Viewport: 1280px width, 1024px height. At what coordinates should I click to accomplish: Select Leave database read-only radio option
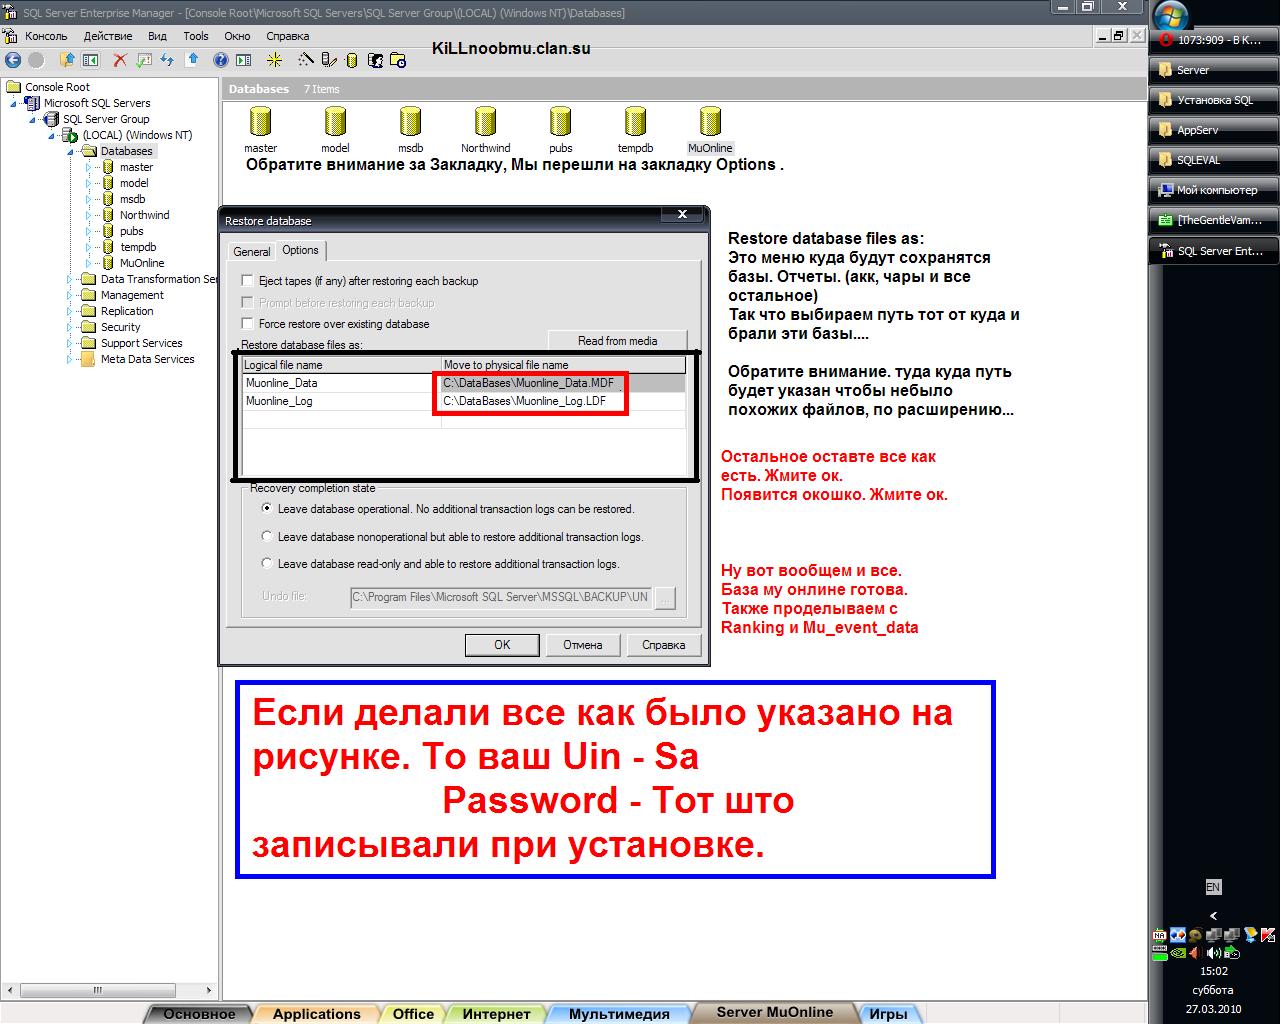[267, 564]
